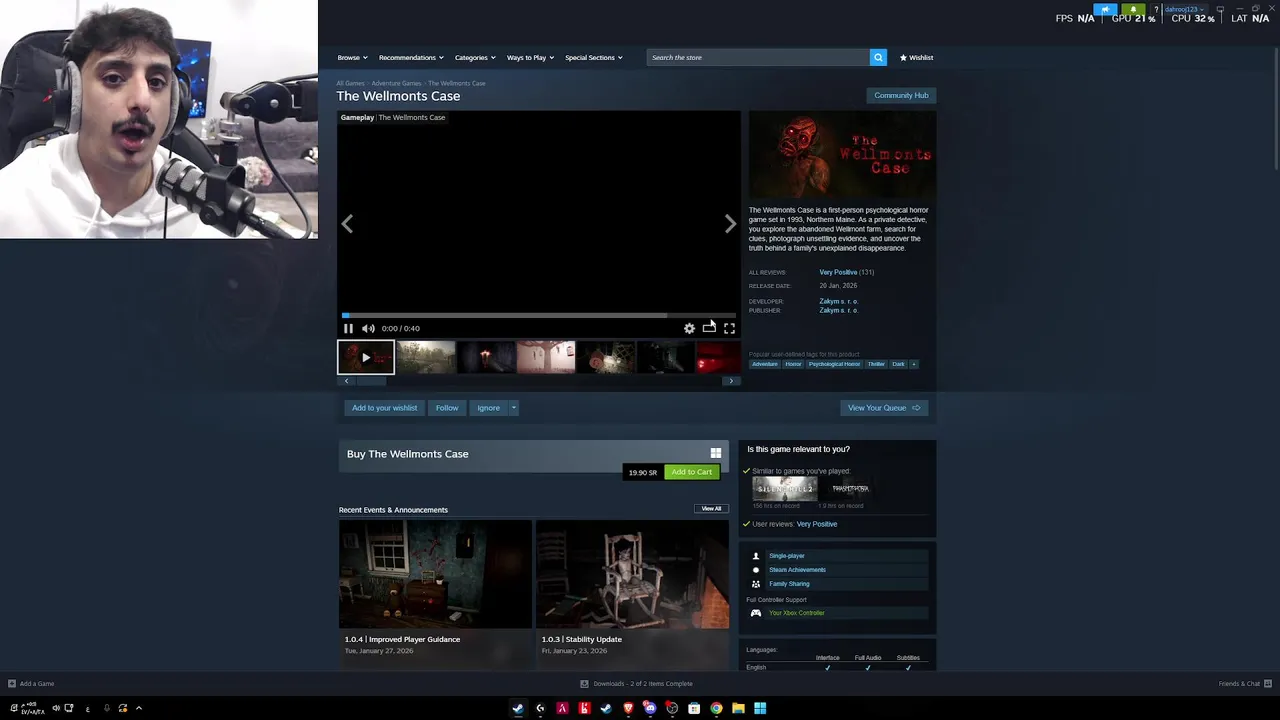Click Add to your wishlist button

[x=384, y=408]
